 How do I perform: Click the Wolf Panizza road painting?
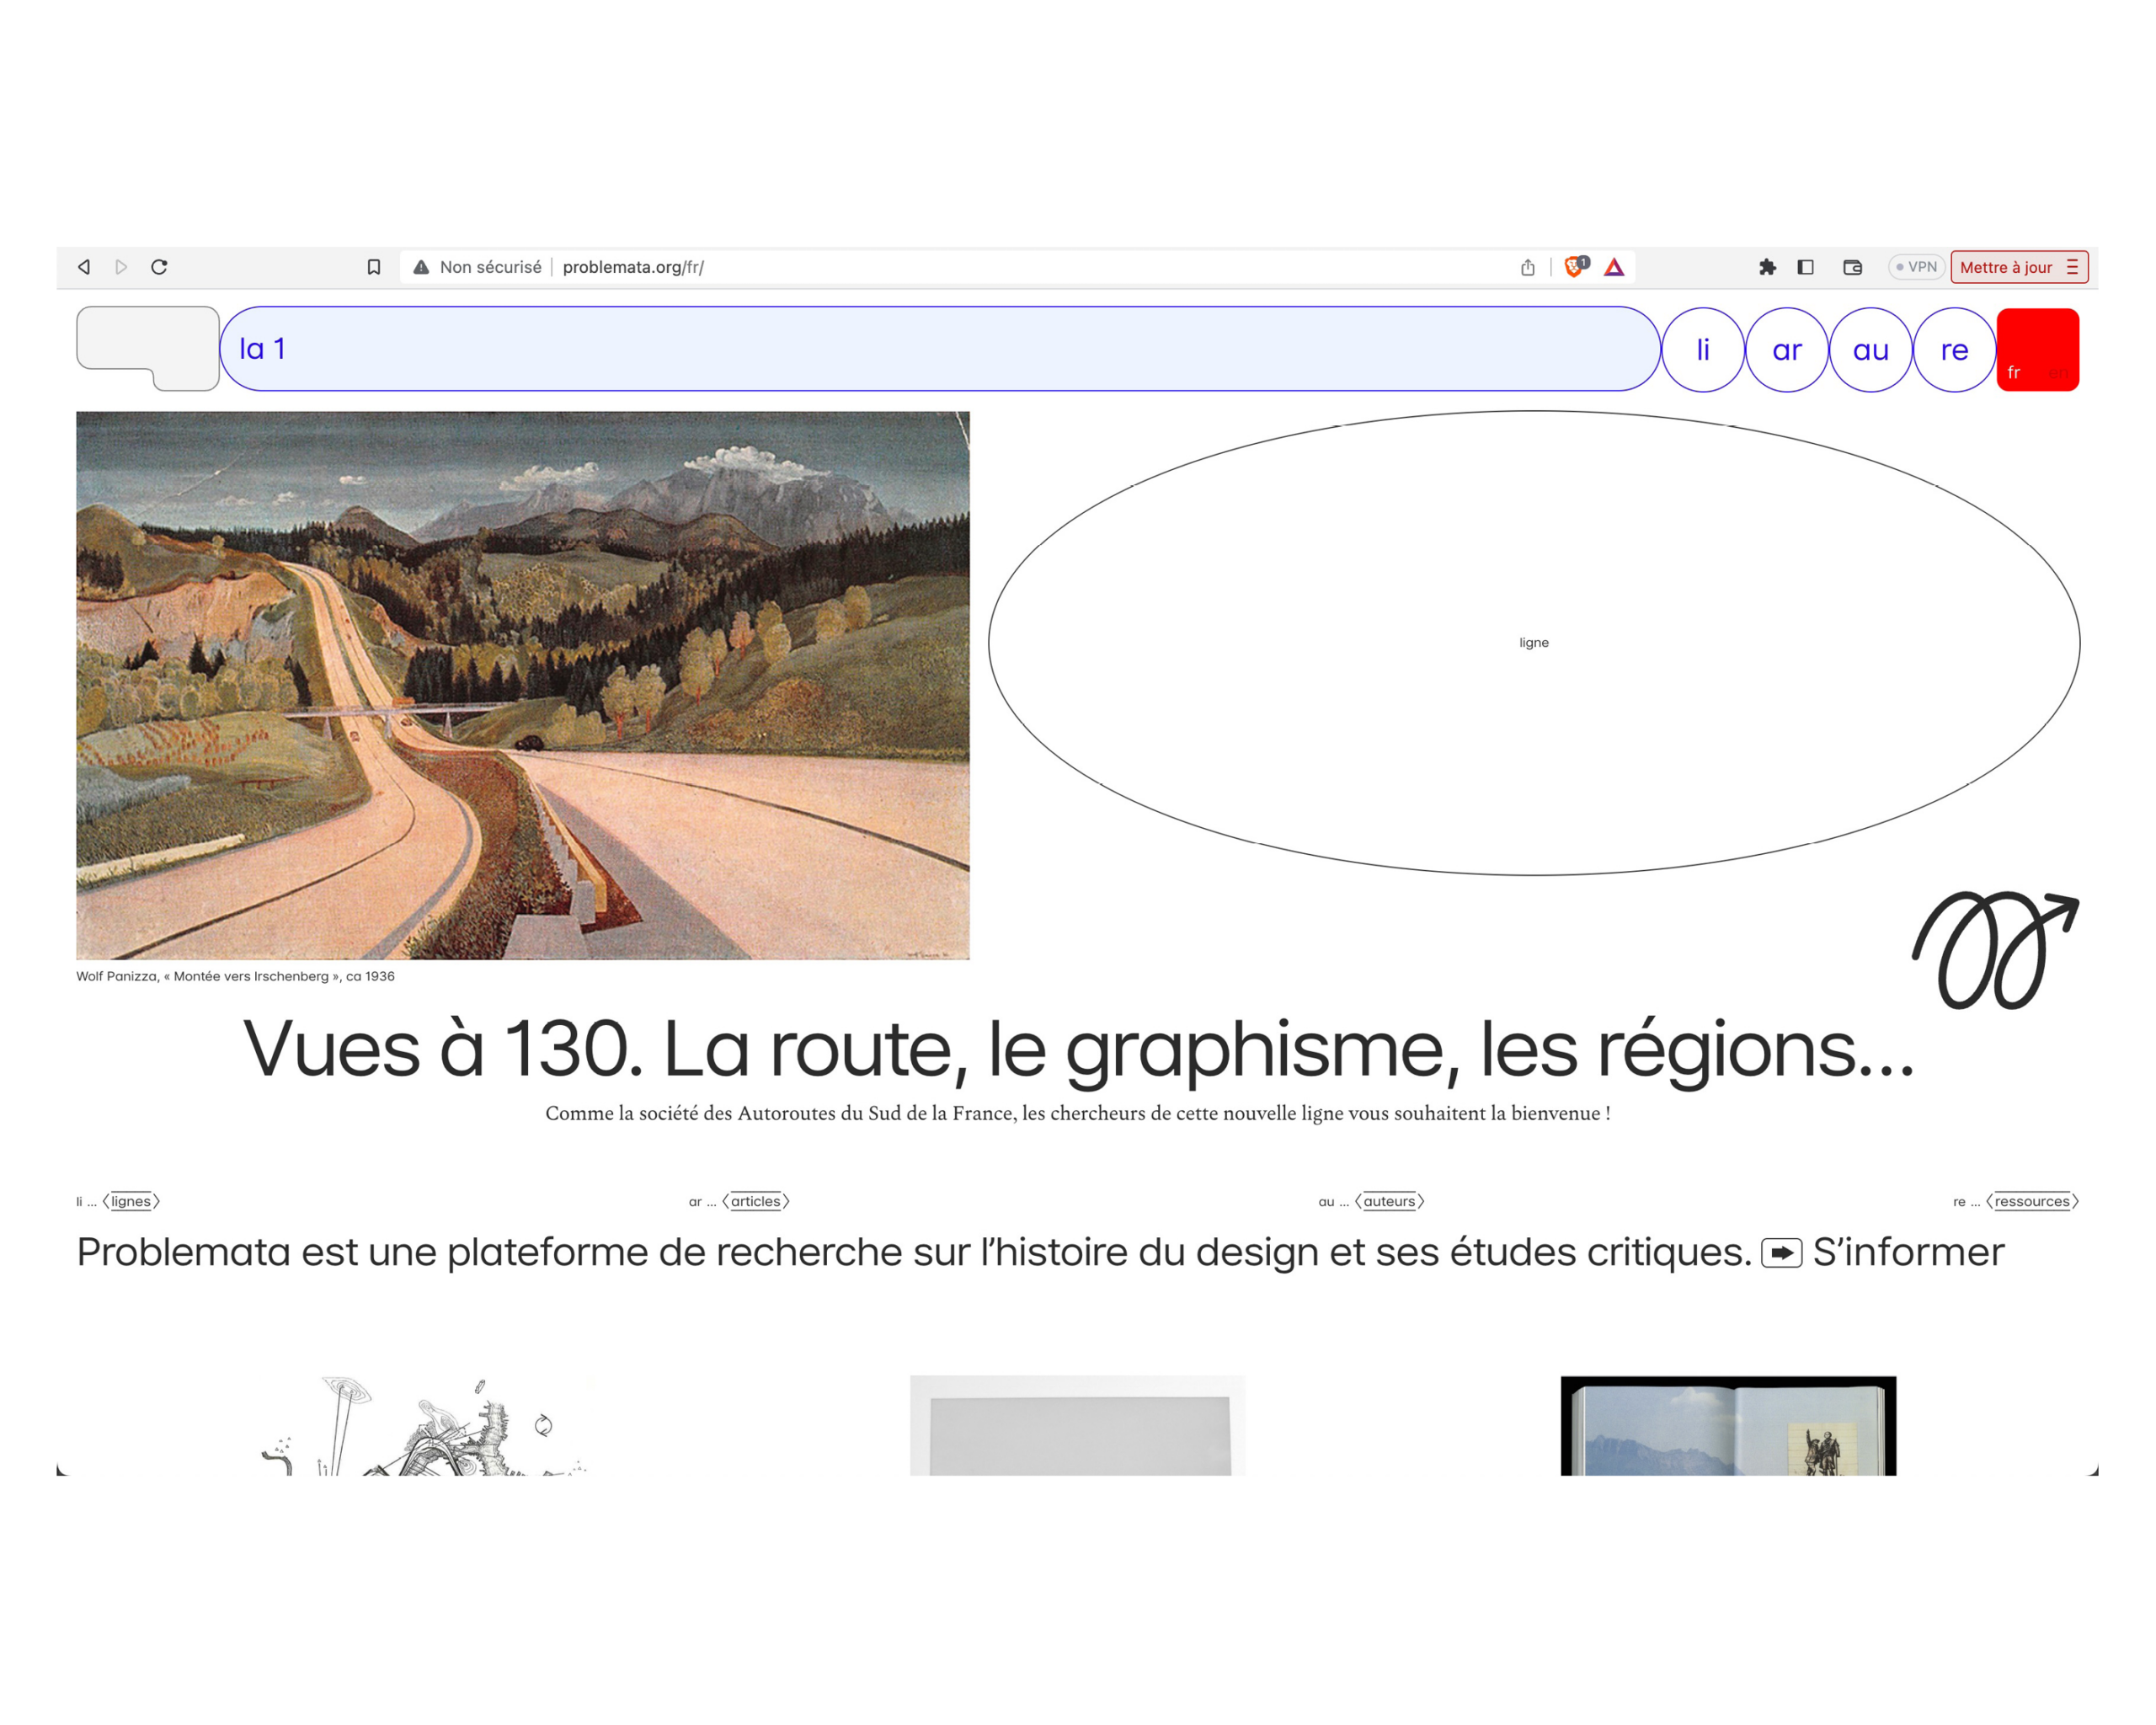click(x=523, y=685)
